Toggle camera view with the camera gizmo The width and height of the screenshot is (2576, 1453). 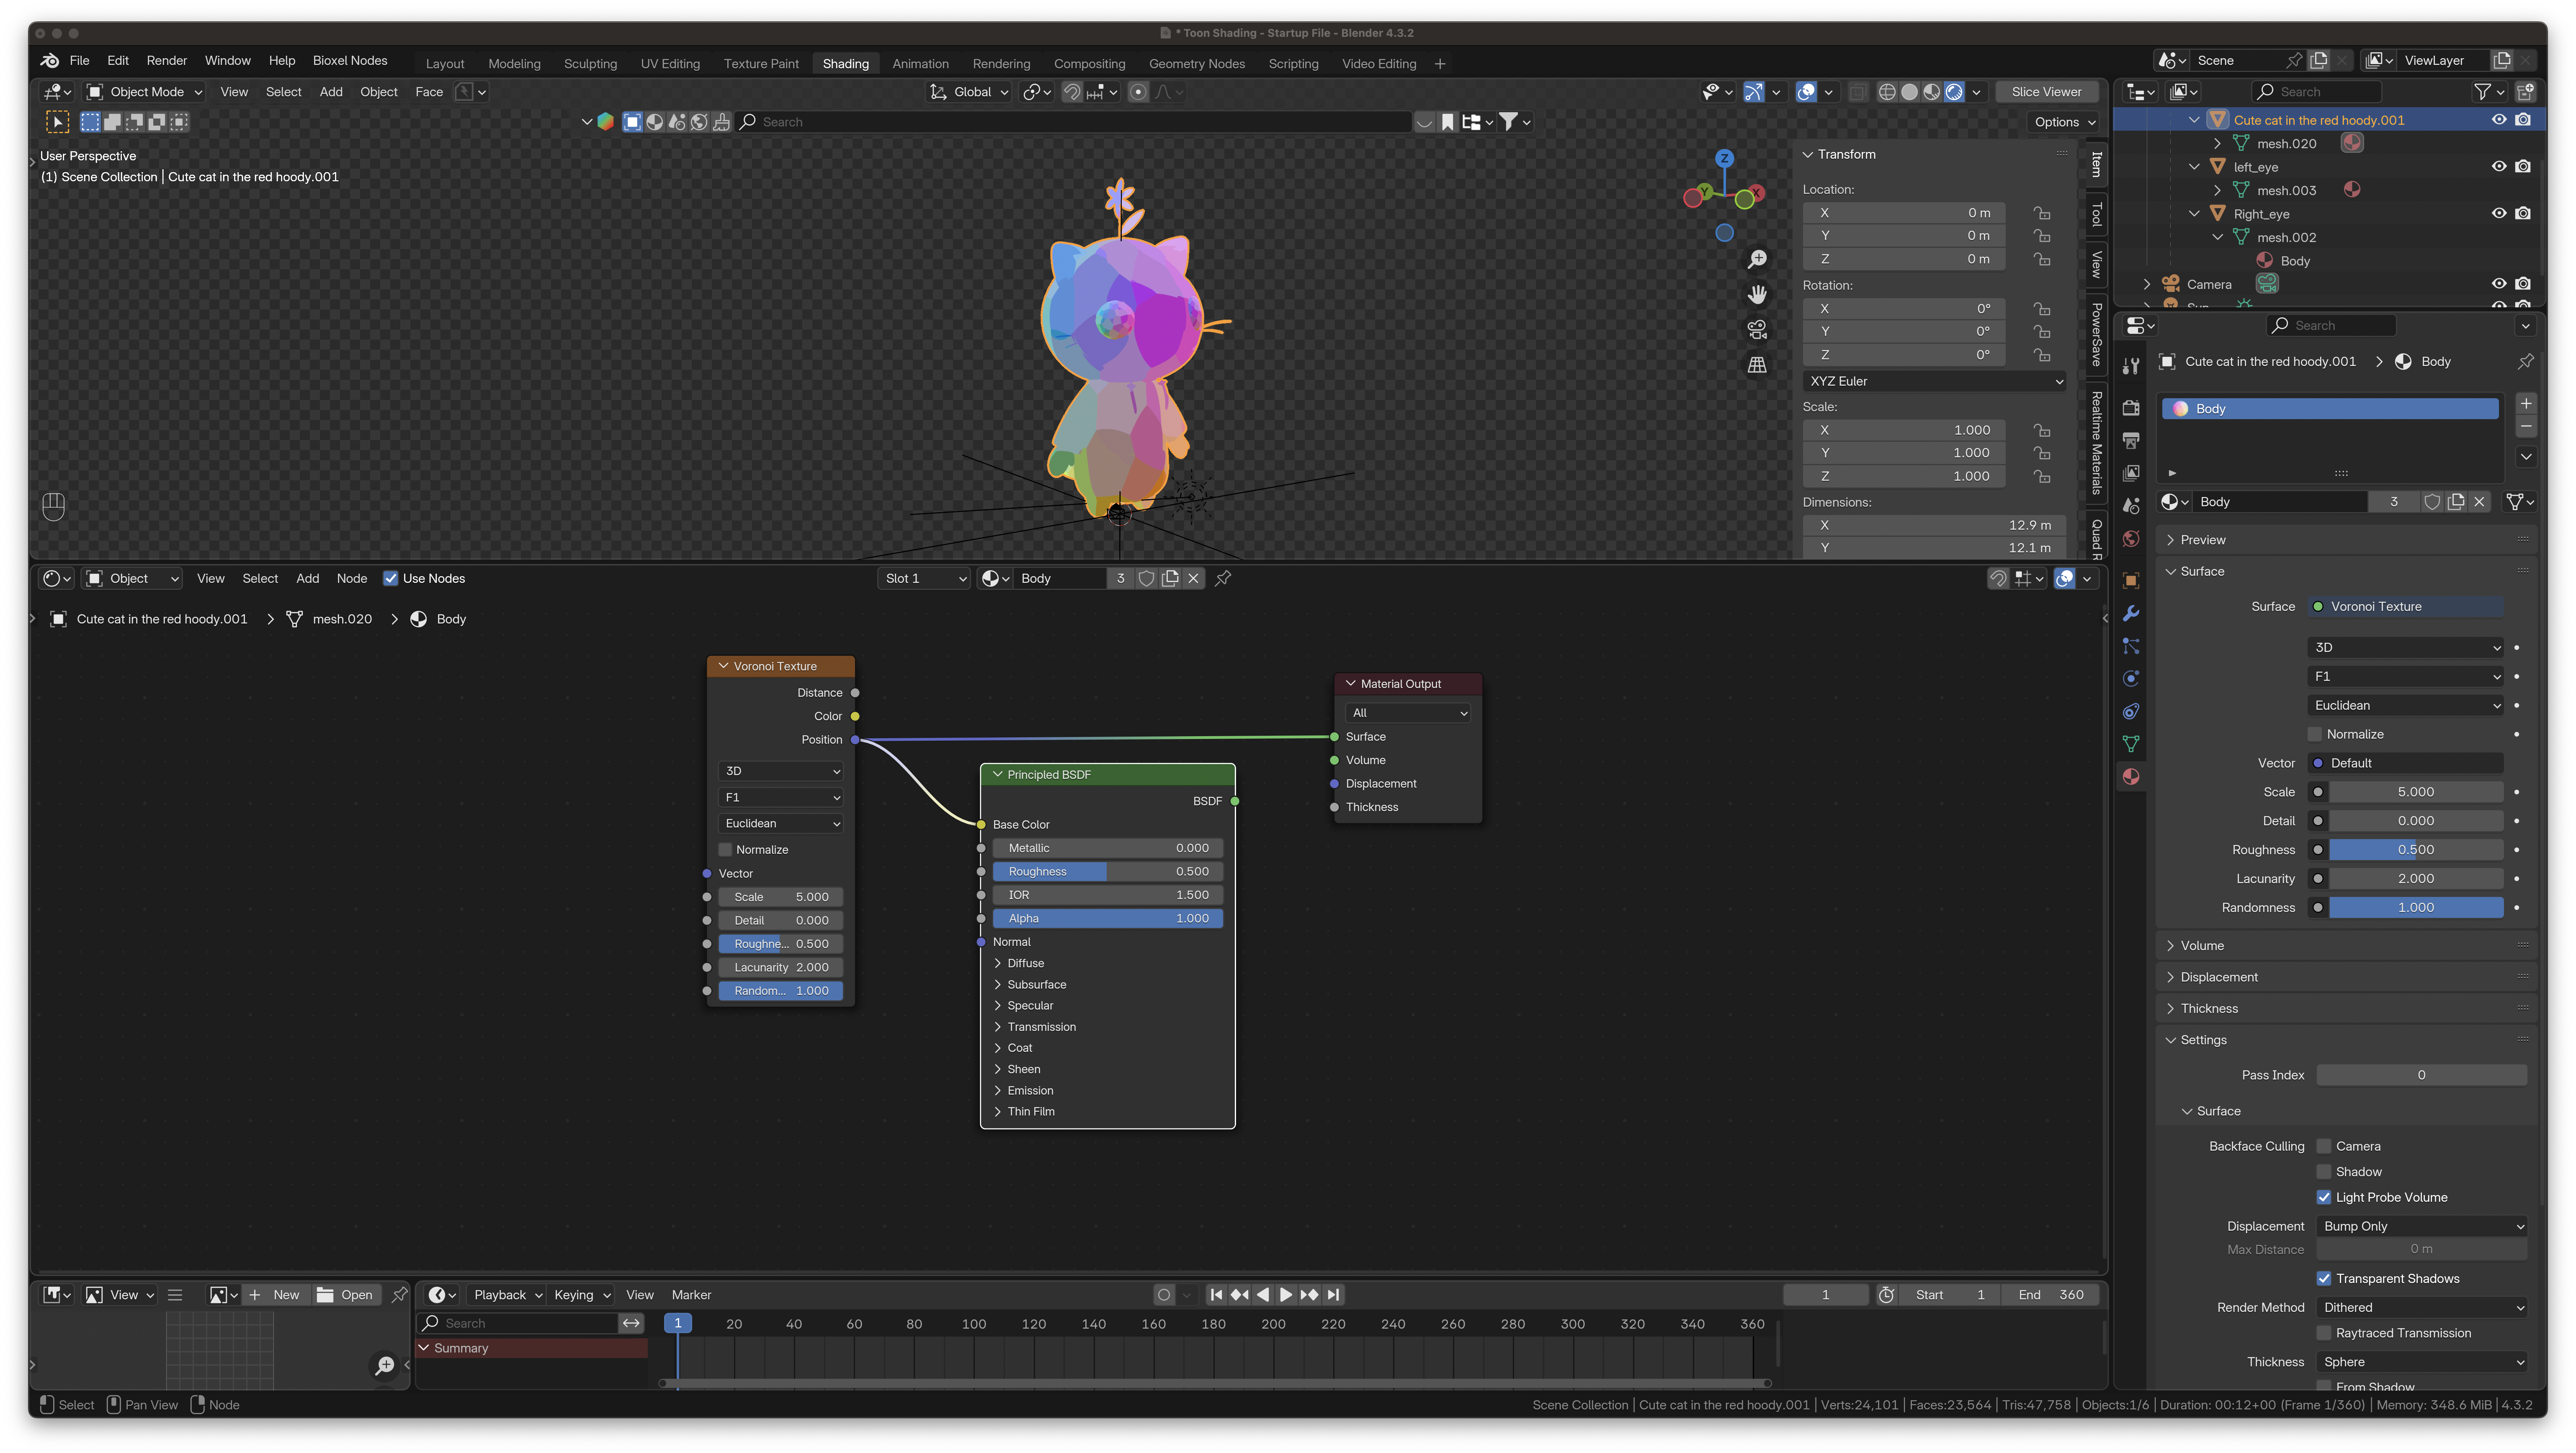click(x=1757, y=330)
